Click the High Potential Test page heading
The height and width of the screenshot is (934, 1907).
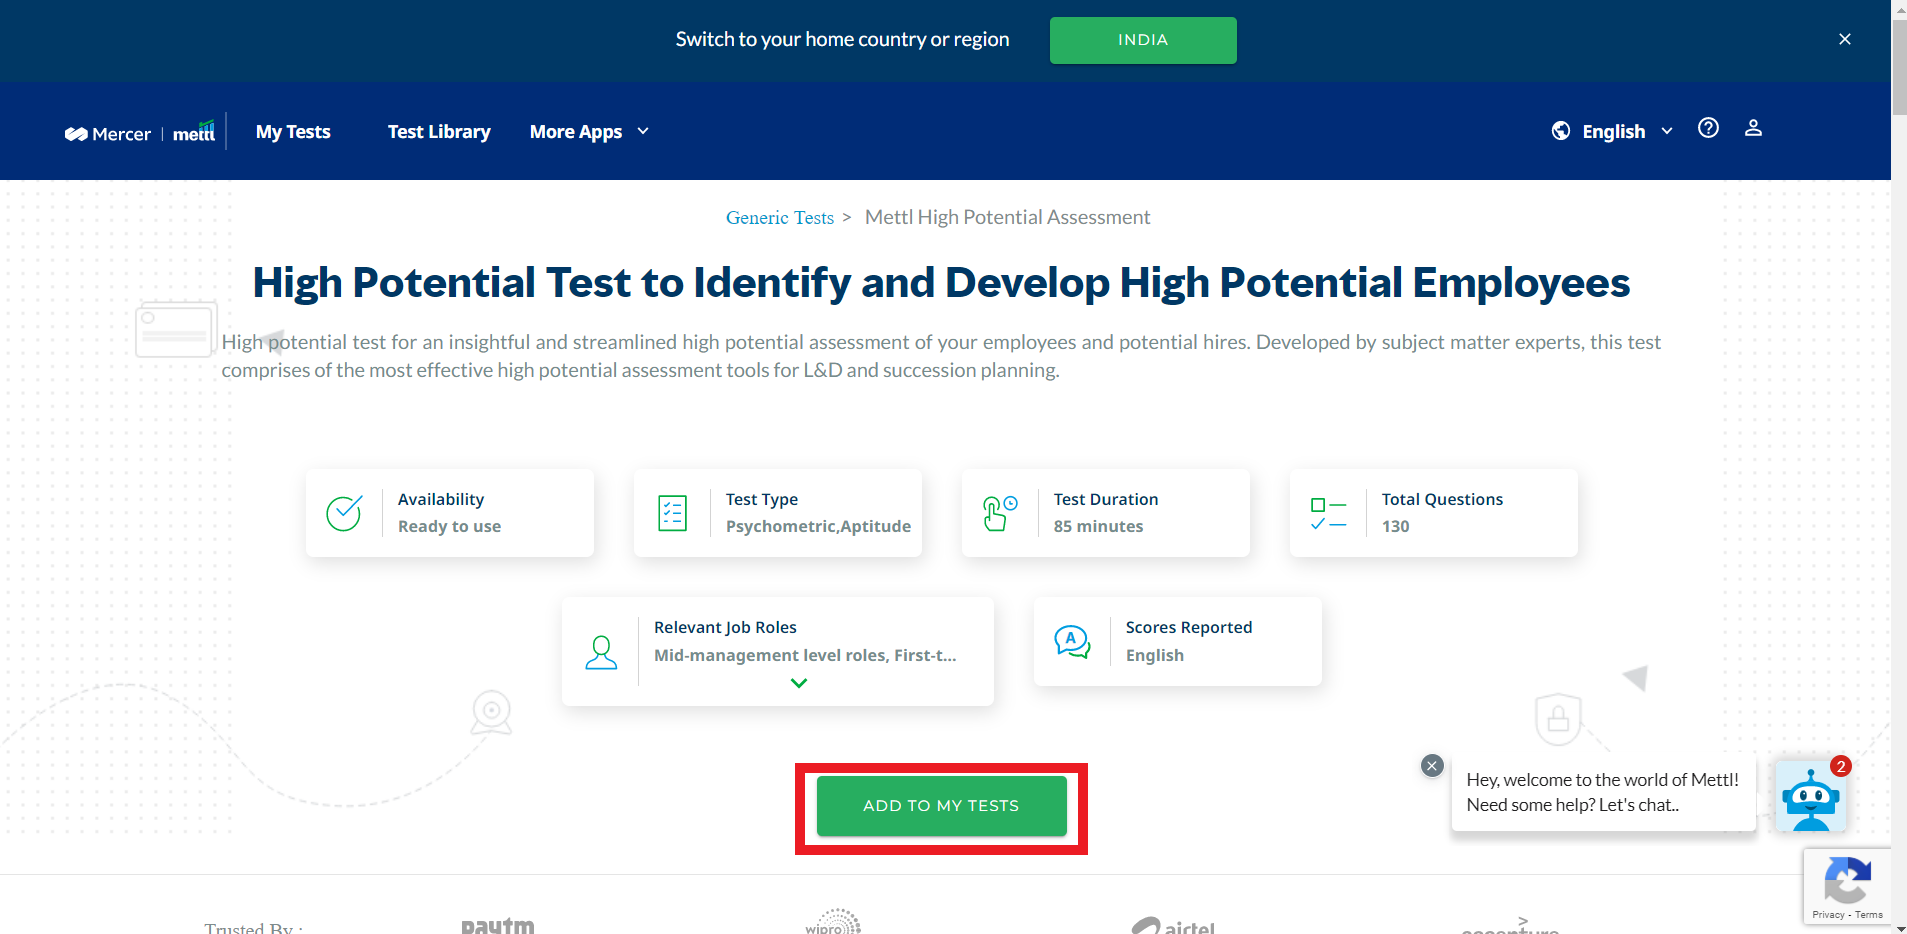(x=941, y=282)
